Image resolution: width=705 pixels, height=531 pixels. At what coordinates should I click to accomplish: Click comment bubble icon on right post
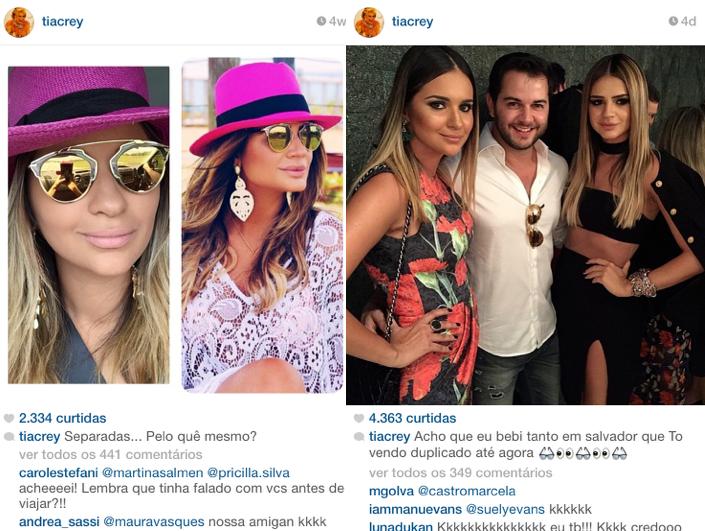(359, 437)
